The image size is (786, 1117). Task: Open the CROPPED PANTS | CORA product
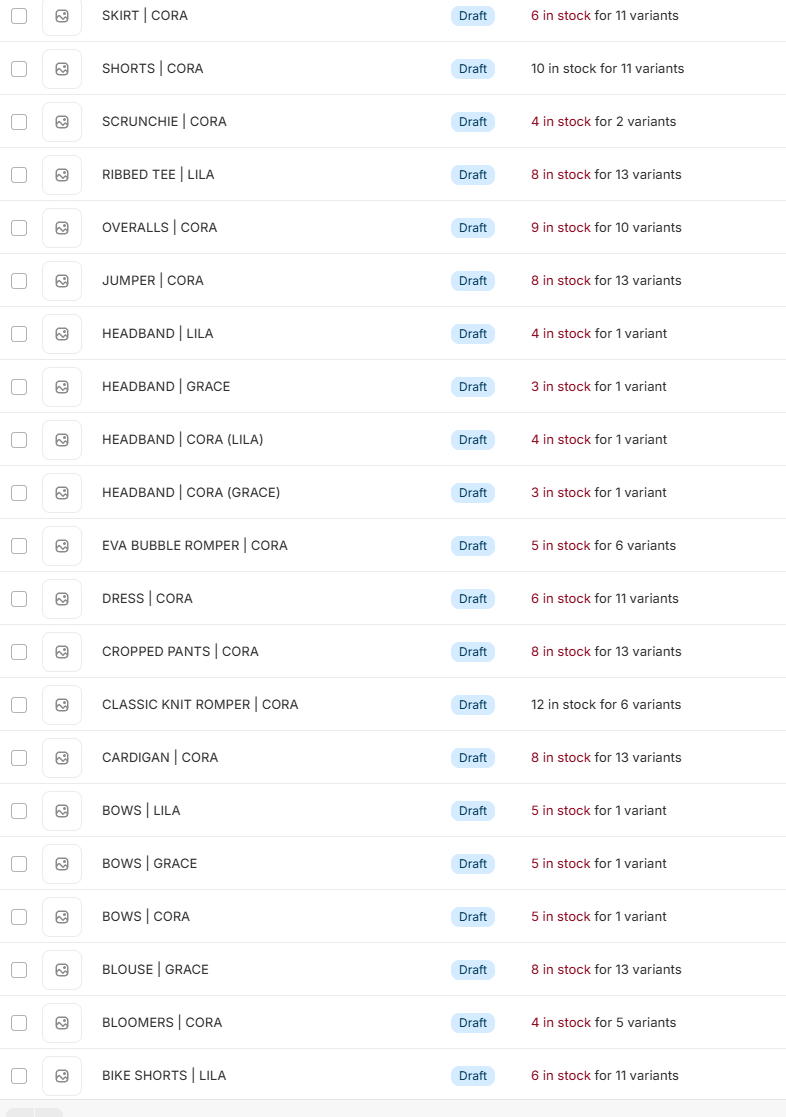180,652
